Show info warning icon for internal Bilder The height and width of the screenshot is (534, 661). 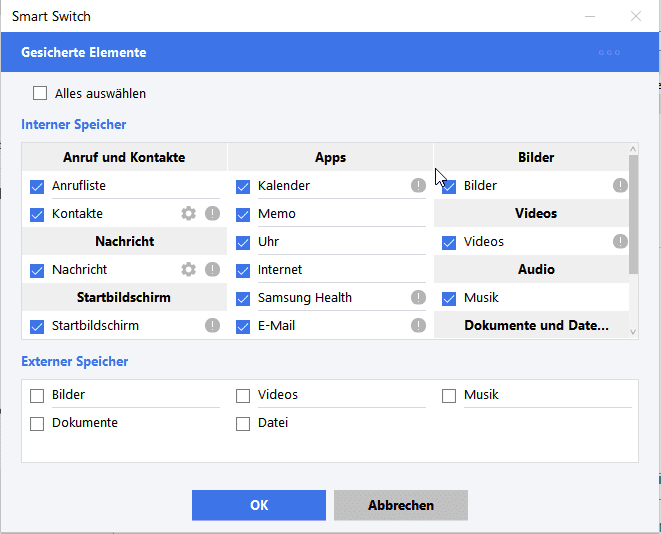click(620, 185)
